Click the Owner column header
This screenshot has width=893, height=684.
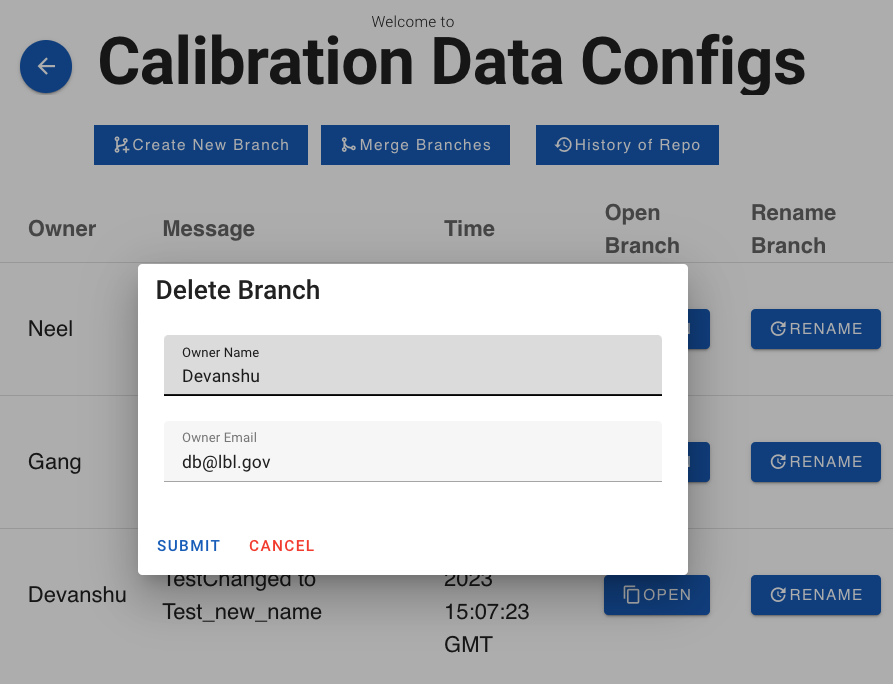[x=62, y=228]
